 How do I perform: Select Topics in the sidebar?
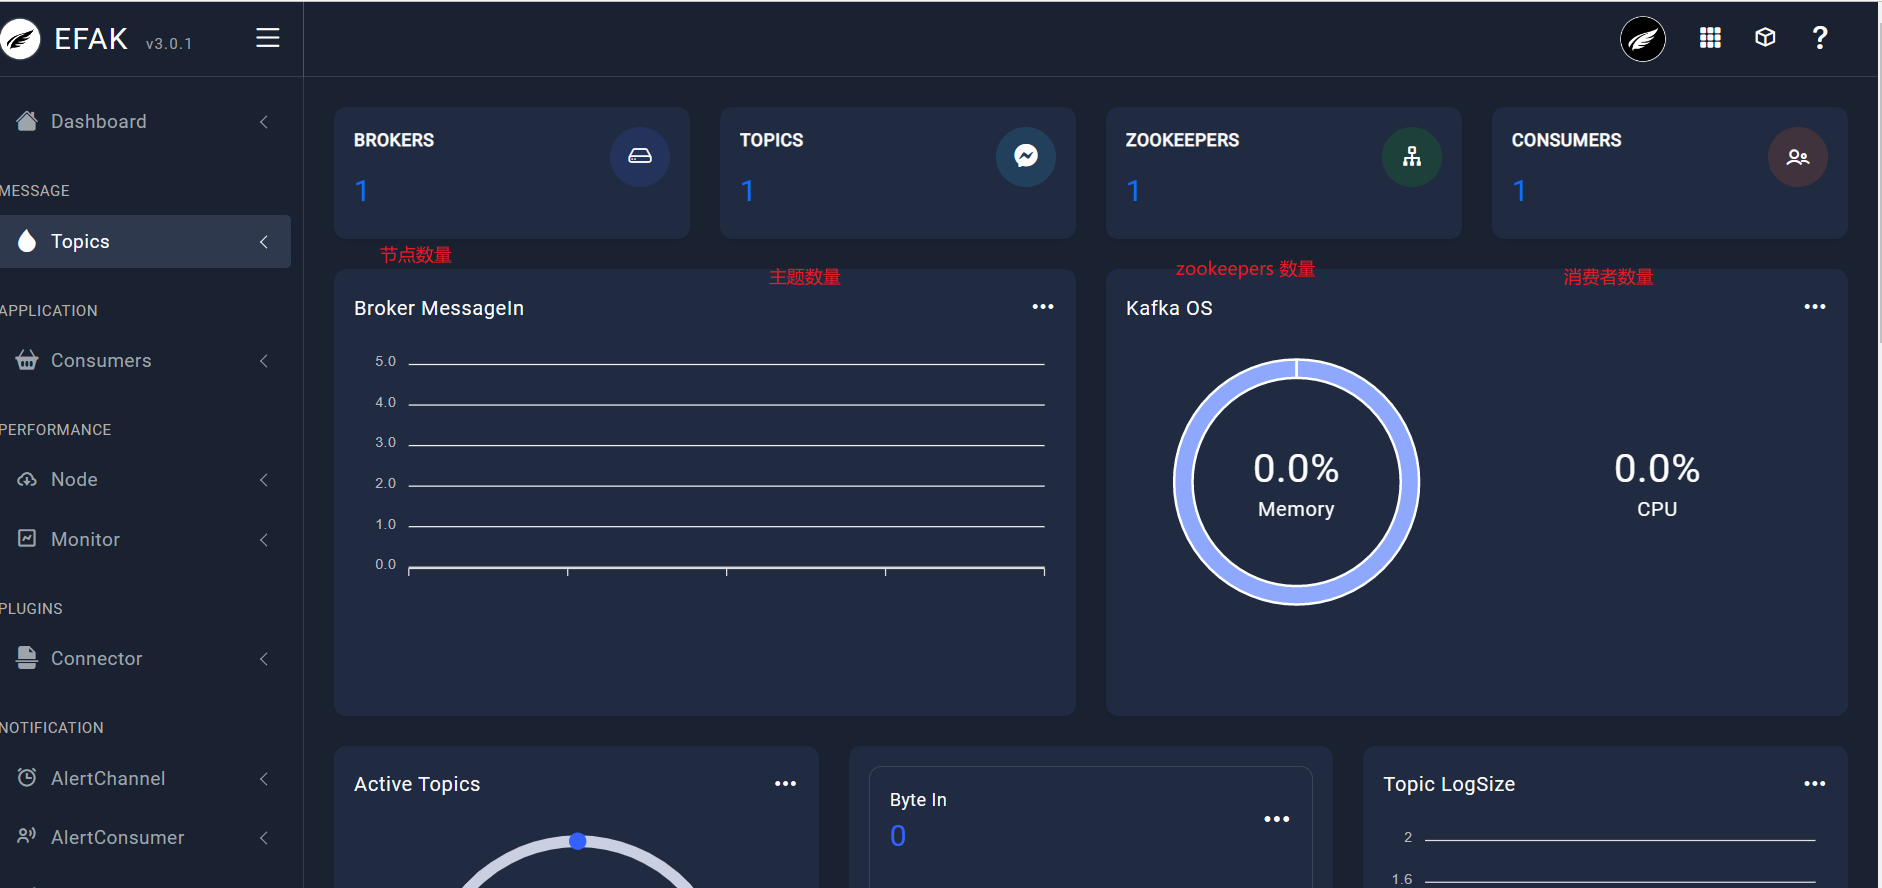[145, 241]
